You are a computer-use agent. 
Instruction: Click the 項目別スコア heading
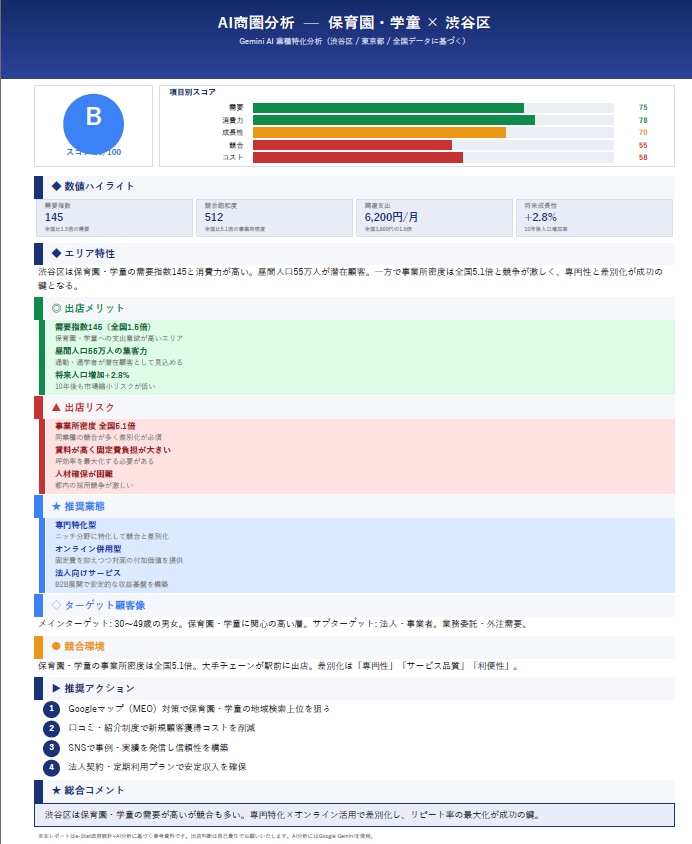point(192,92)
